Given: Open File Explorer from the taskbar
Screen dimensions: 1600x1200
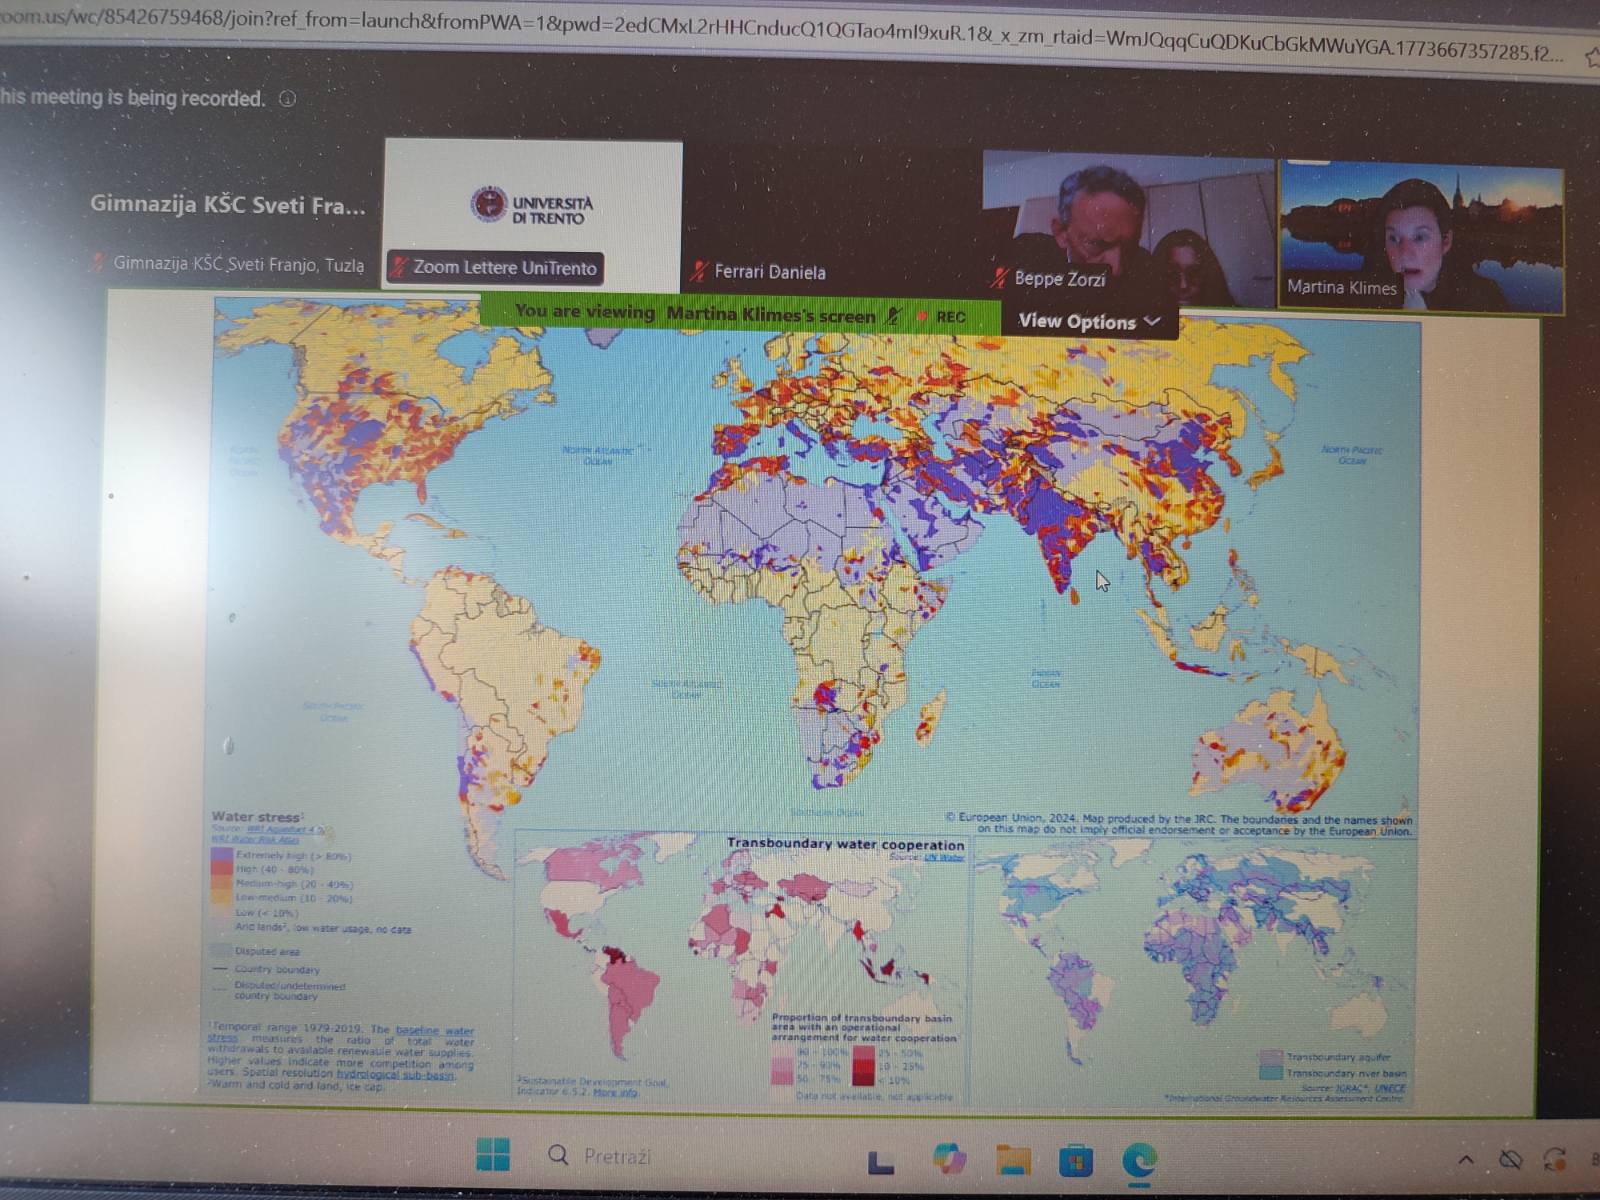Looking at the screenshot, I should tap(1013, 1160).
